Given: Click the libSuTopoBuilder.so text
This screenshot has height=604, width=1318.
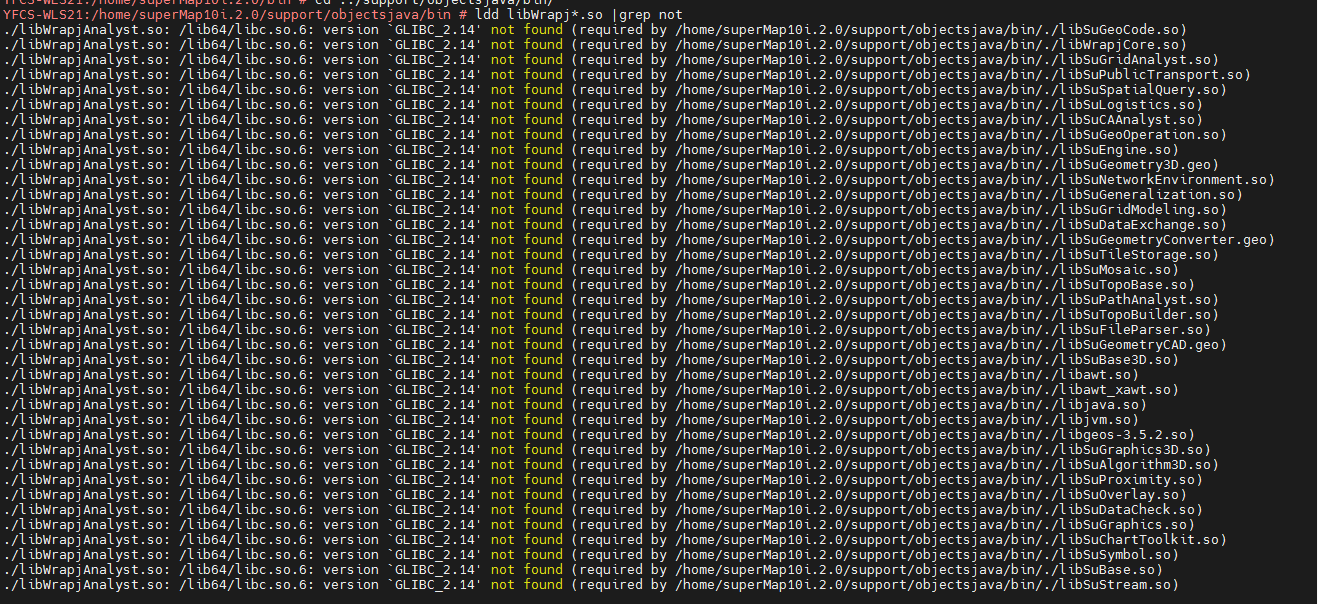Looking at the screenshot, I should coord(1135,315).
